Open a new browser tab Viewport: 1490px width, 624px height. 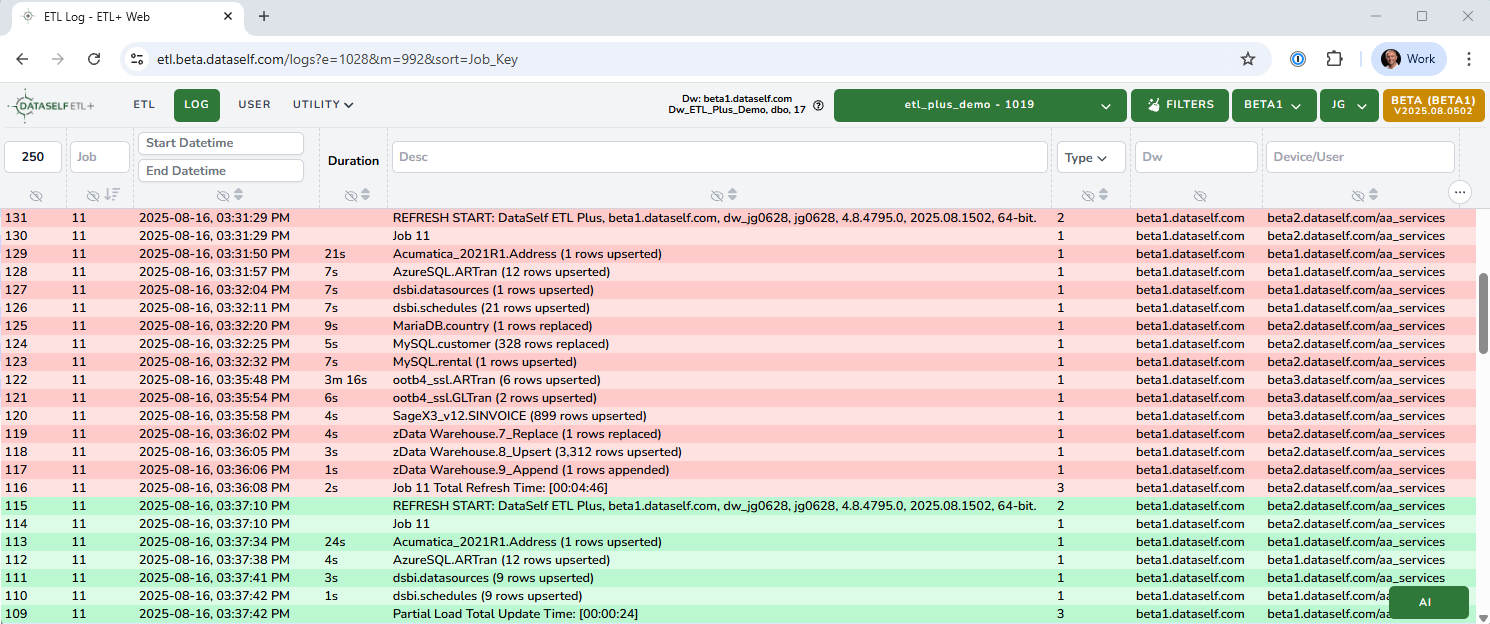(x=264, y=16)
